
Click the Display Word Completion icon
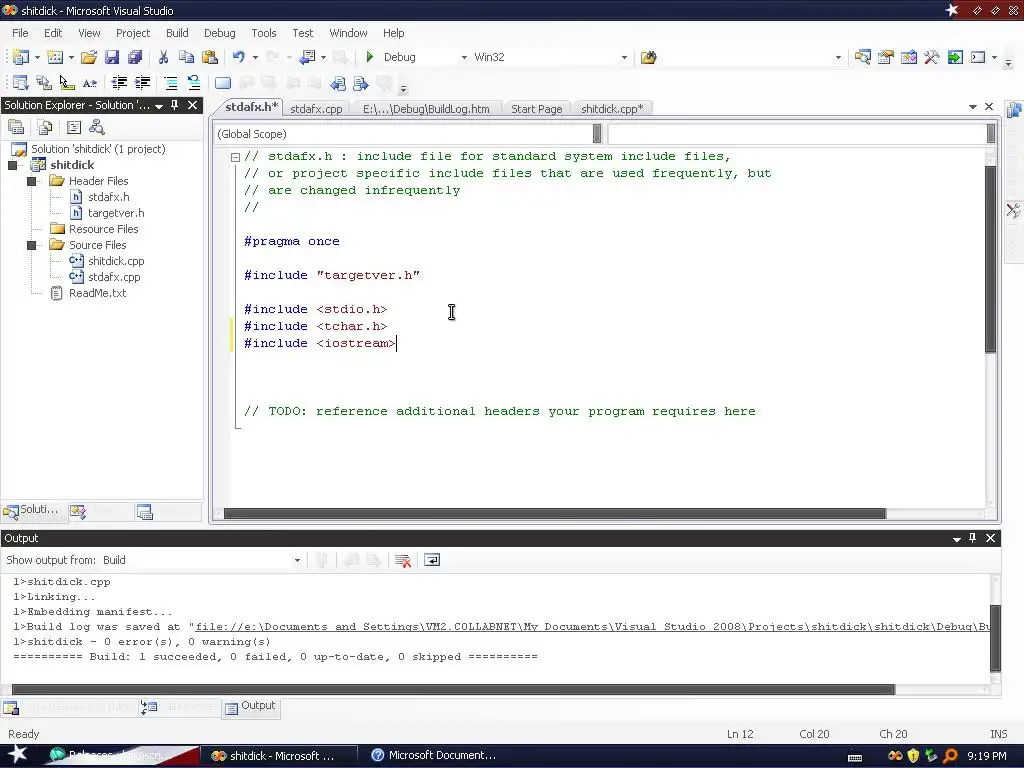[89, 83]
